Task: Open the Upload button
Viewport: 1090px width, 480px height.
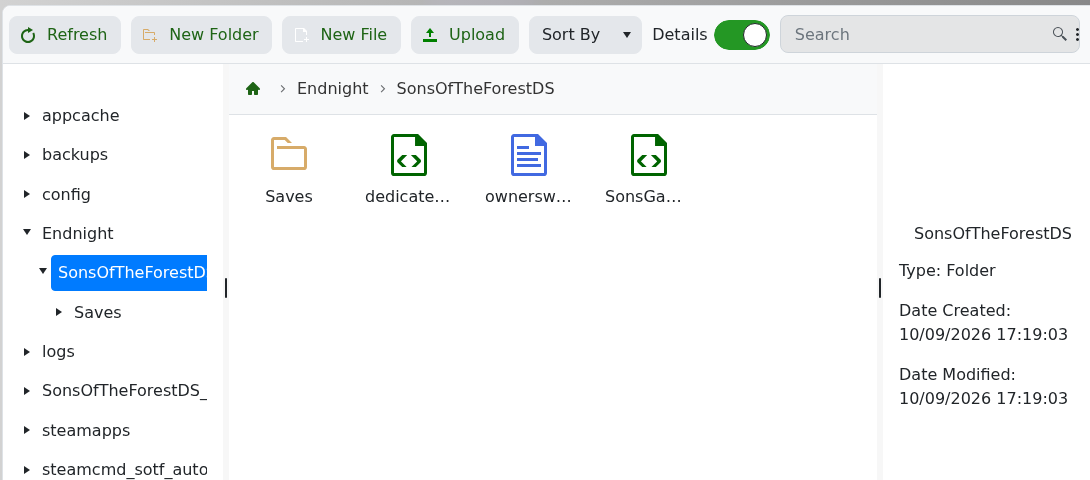Action: click(x=464, y=35)
